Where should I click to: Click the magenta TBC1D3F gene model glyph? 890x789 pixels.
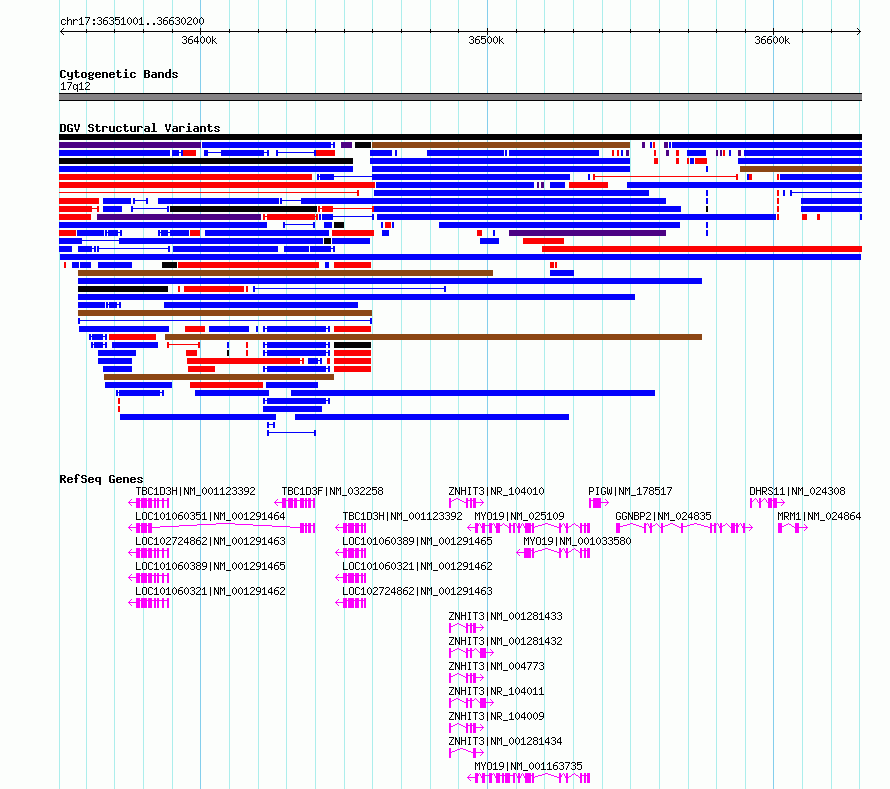point(295,503)
